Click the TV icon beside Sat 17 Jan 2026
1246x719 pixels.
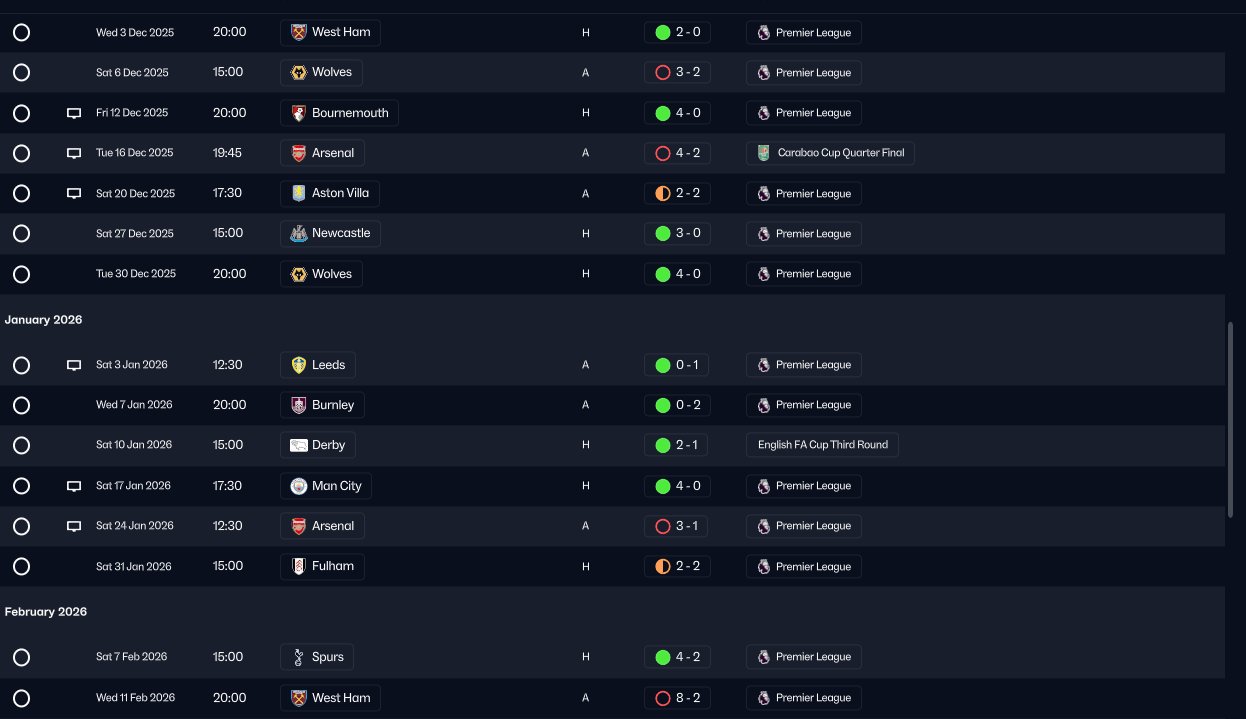(x=73, y=486)
